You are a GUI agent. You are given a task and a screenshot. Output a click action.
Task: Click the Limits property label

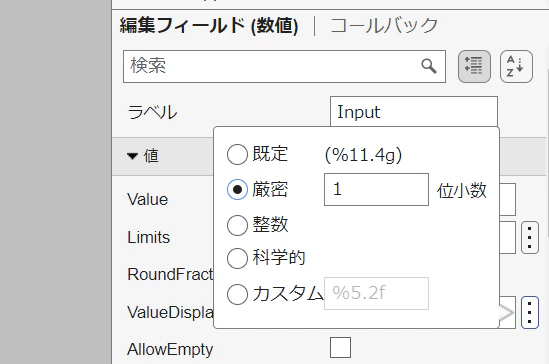click(148, 238)
